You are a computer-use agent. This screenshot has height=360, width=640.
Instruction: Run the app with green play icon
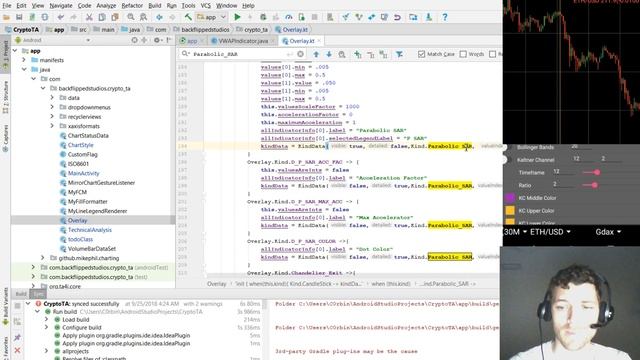click(x=237, y=17)
